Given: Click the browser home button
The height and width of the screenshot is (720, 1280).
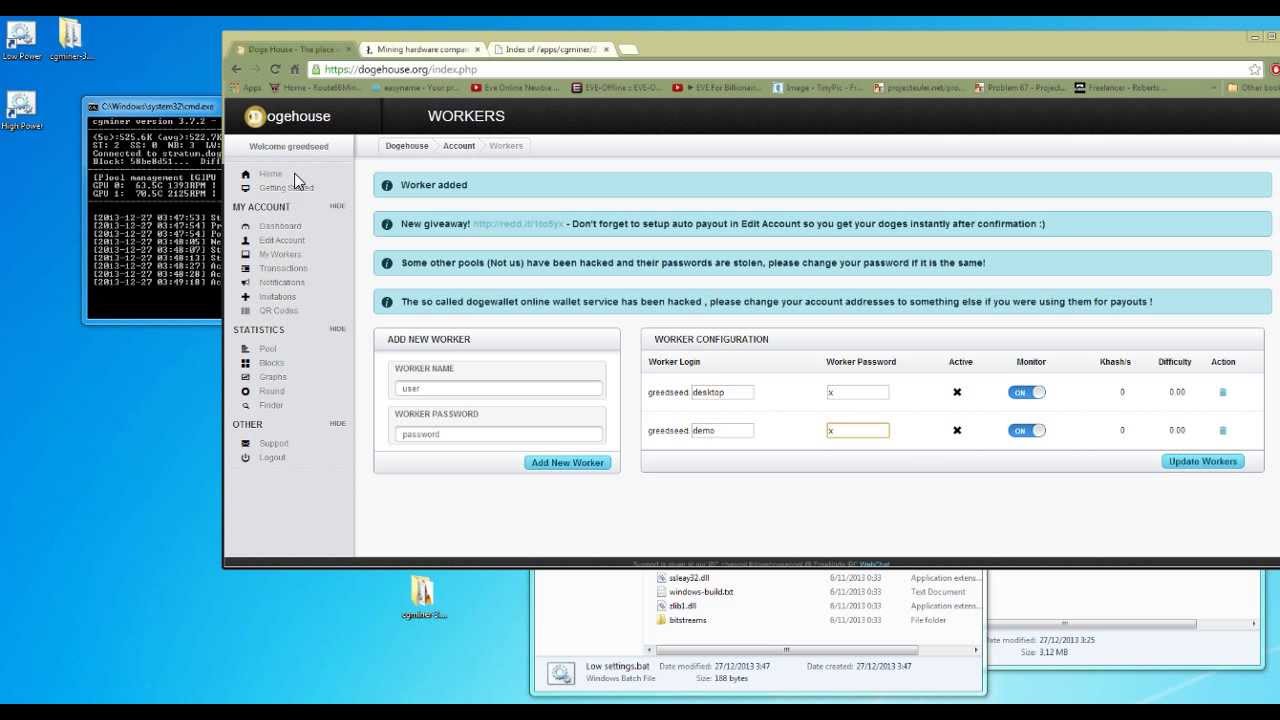Looking at the screenshot, I should [x=294, y=69].
